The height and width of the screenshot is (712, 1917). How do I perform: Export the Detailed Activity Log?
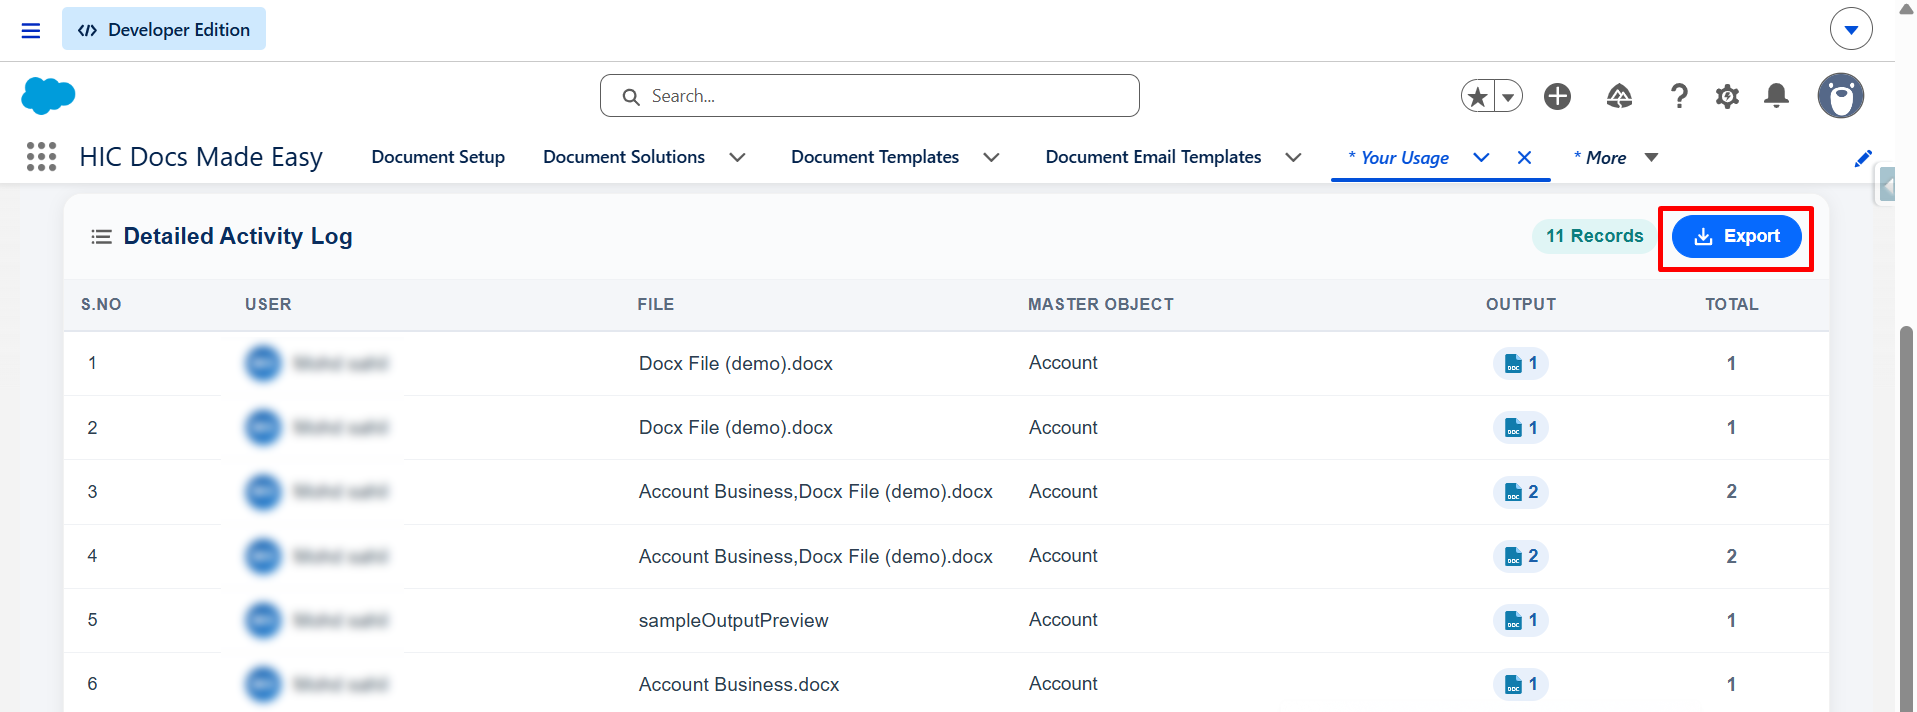(1736, 236)
